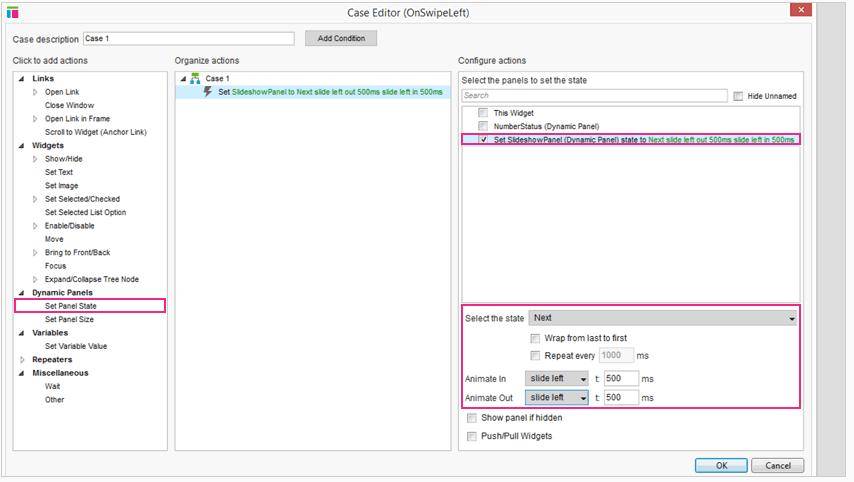Expand the Show/Hide action
The height and width of the screenshot is (482, 854).
[36, 159]
